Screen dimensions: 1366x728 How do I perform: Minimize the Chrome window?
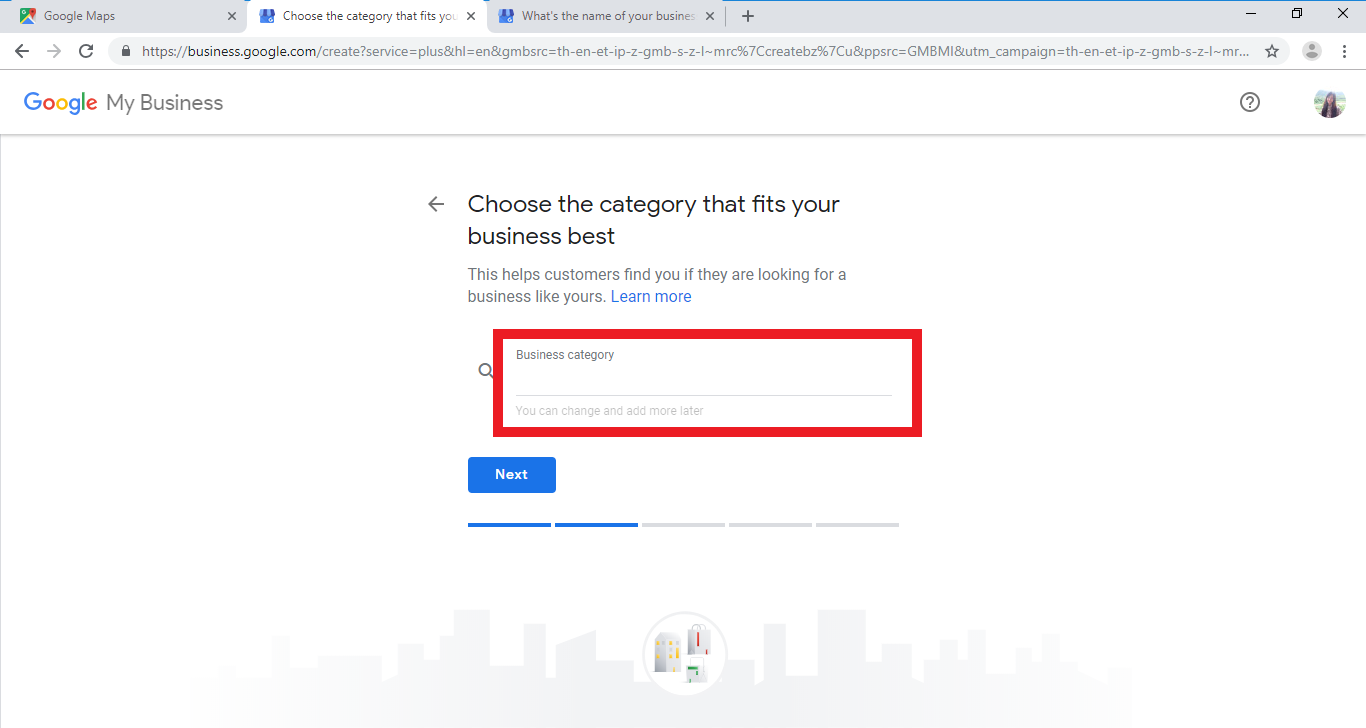click(x=1251, y=13)
